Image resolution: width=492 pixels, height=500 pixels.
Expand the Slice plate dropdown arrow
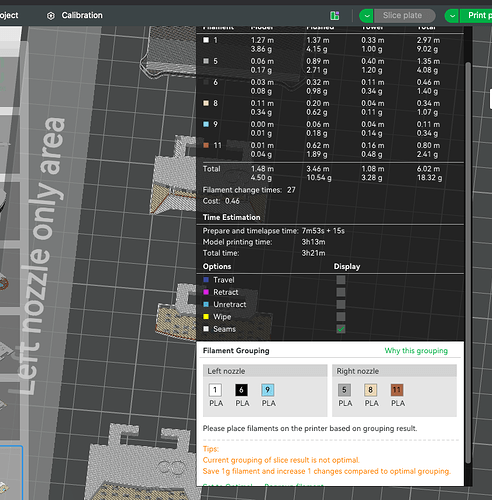[367, 16]
